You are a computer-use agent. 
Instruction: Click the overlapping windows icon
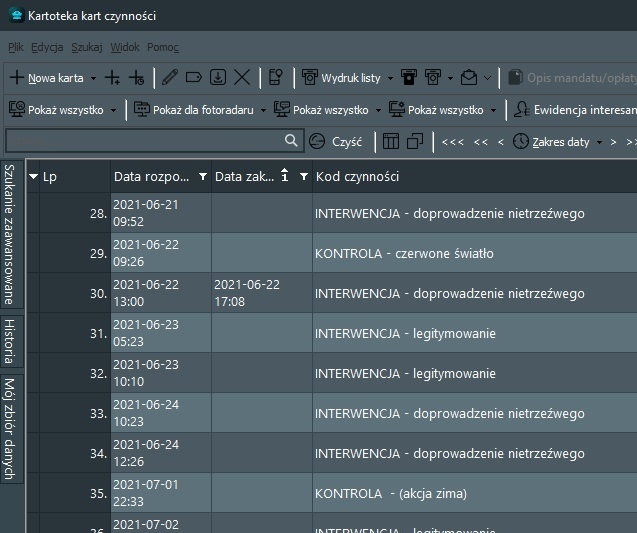(x=415, y=141)
